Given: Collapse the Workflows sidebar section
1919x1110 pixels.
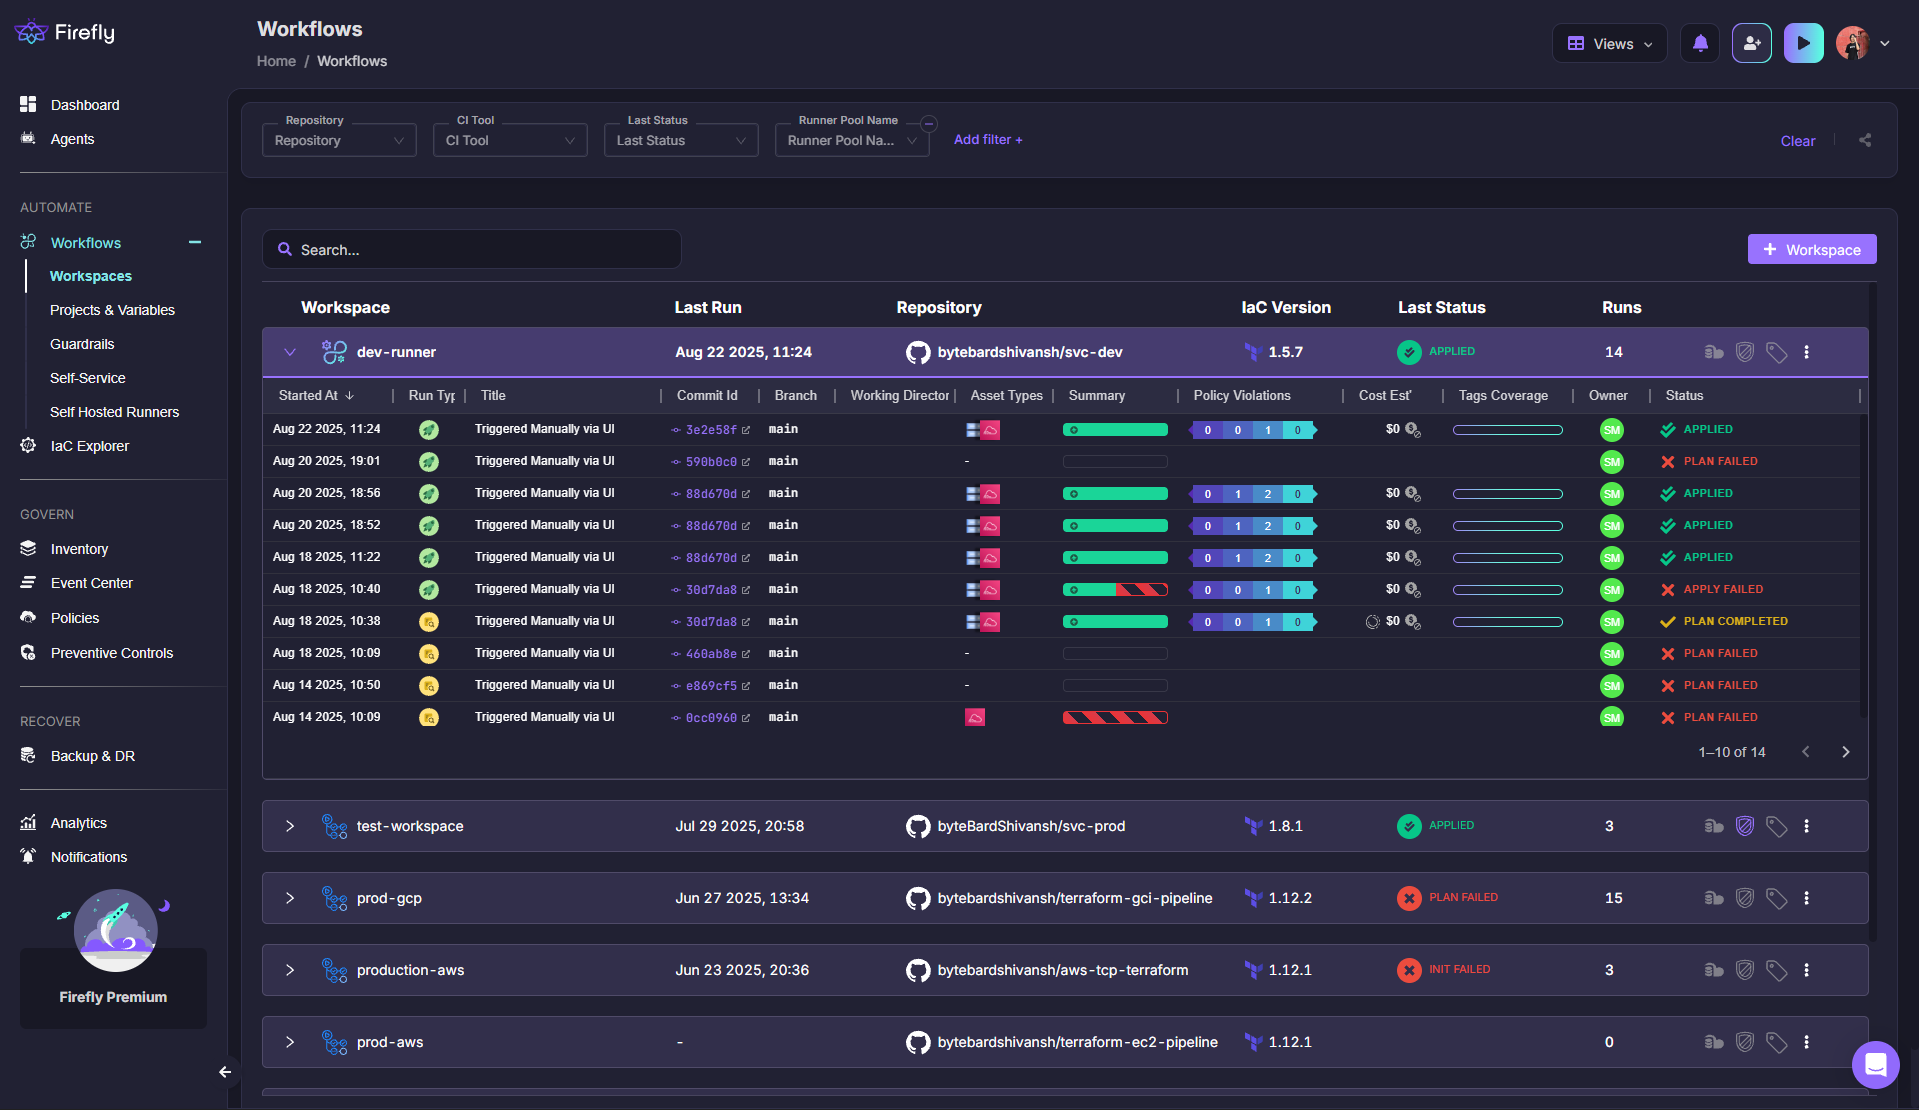Looking at the screenshot, I should click(195, 243).
